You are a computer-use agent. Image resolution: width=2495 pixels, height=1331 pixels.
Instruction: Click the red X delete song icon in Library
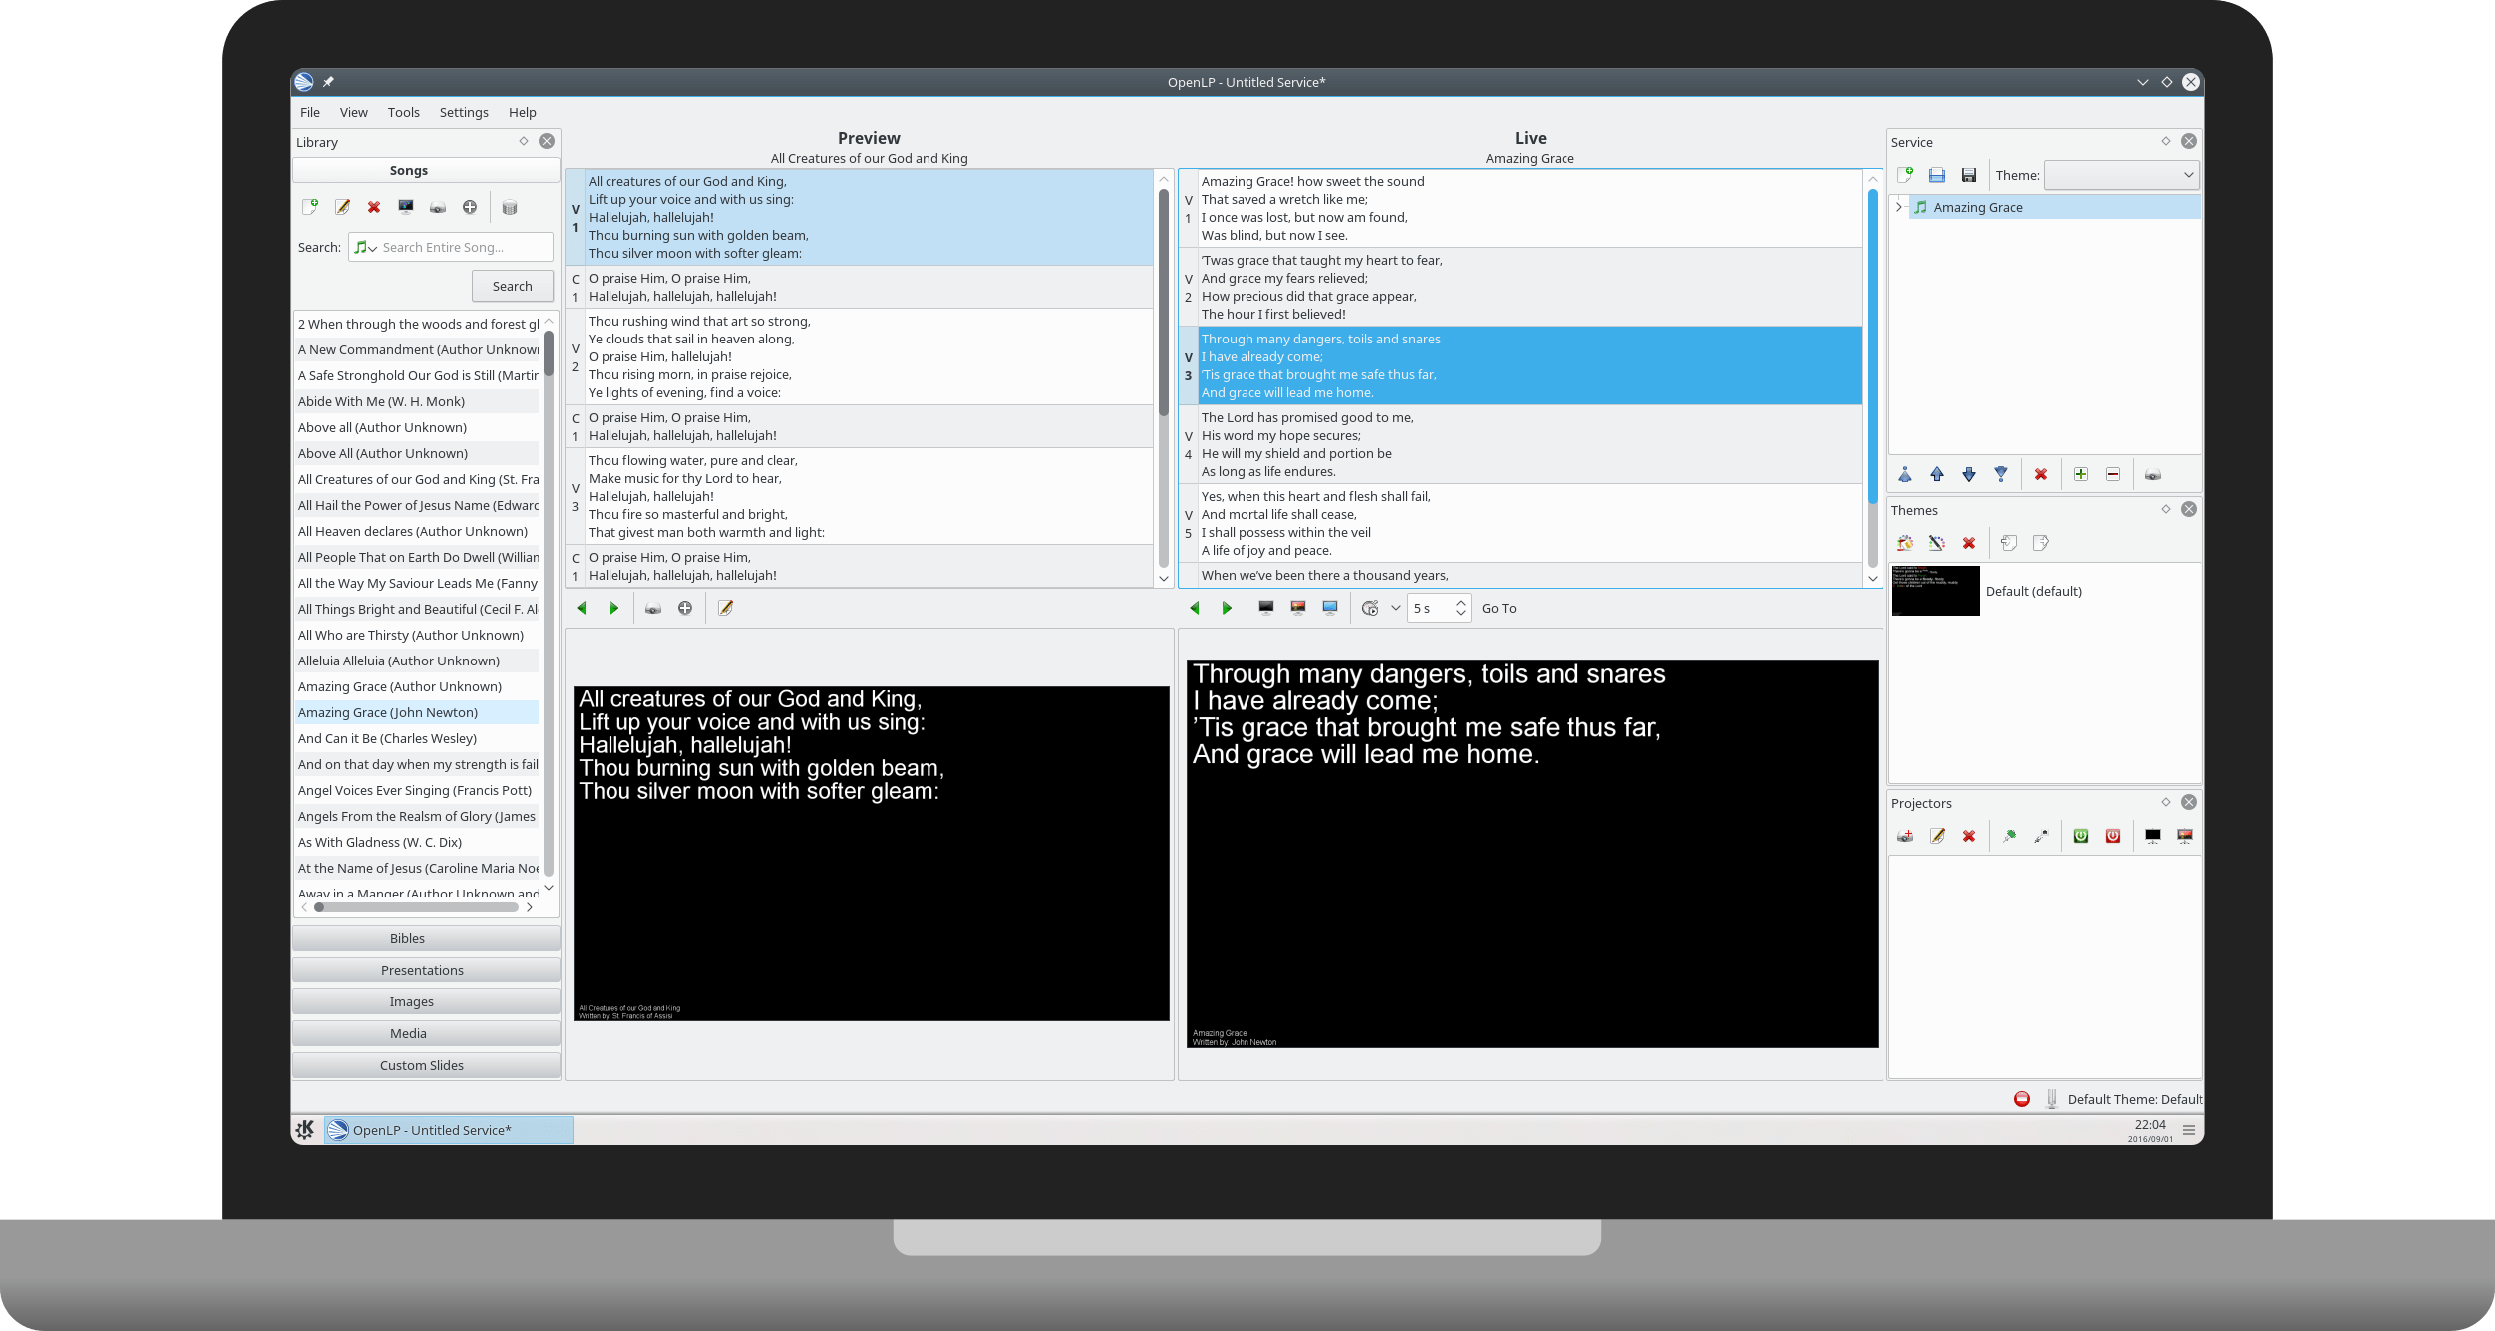pos(373,207)
